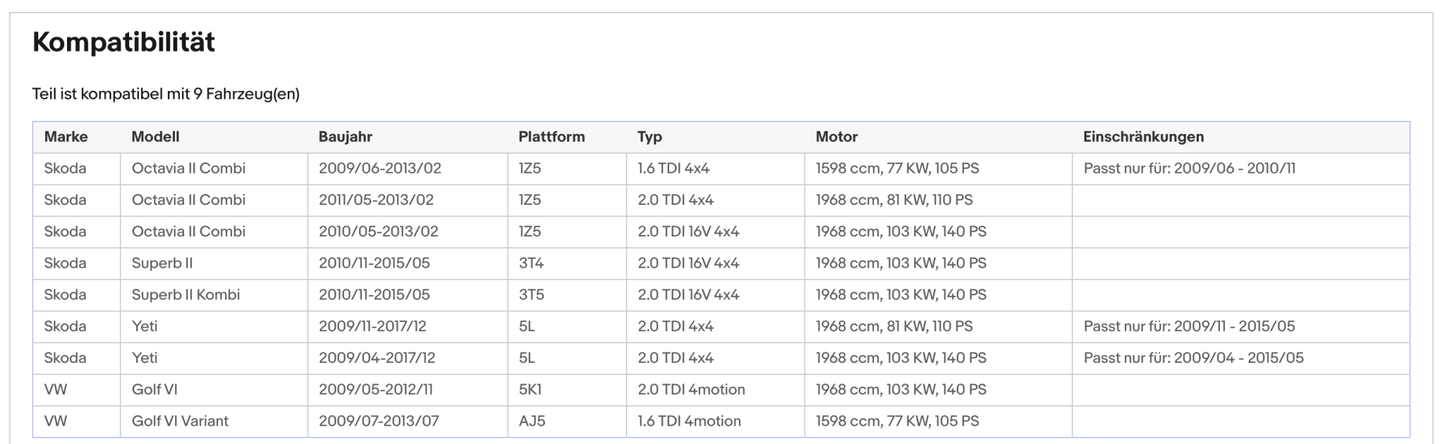The height and width of the screenshot is (444, 1445).
Task: Click the 5K1 platform cell
Action: [x=530, y=390]
